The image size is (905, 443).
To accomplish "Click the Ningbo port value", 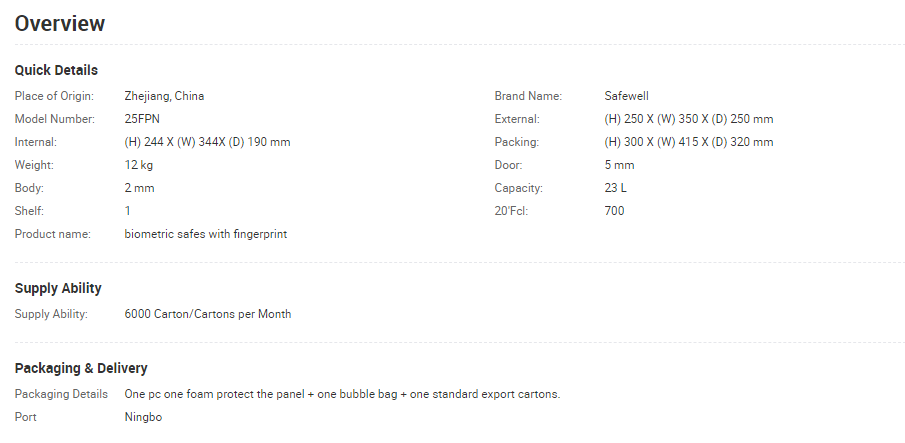I will (143, 417).
